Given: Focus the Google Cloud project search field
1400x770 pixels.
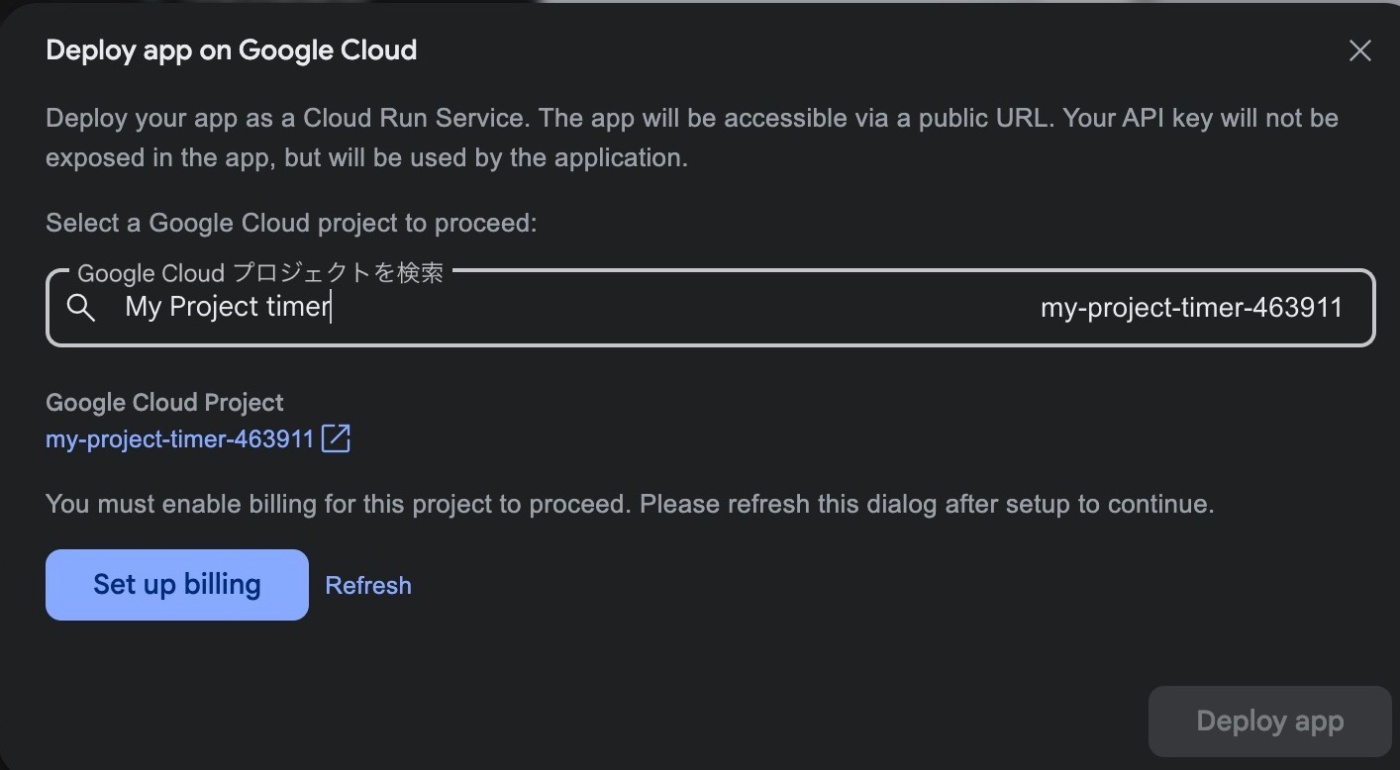Looking at the screenshot, I should [710, 308].
